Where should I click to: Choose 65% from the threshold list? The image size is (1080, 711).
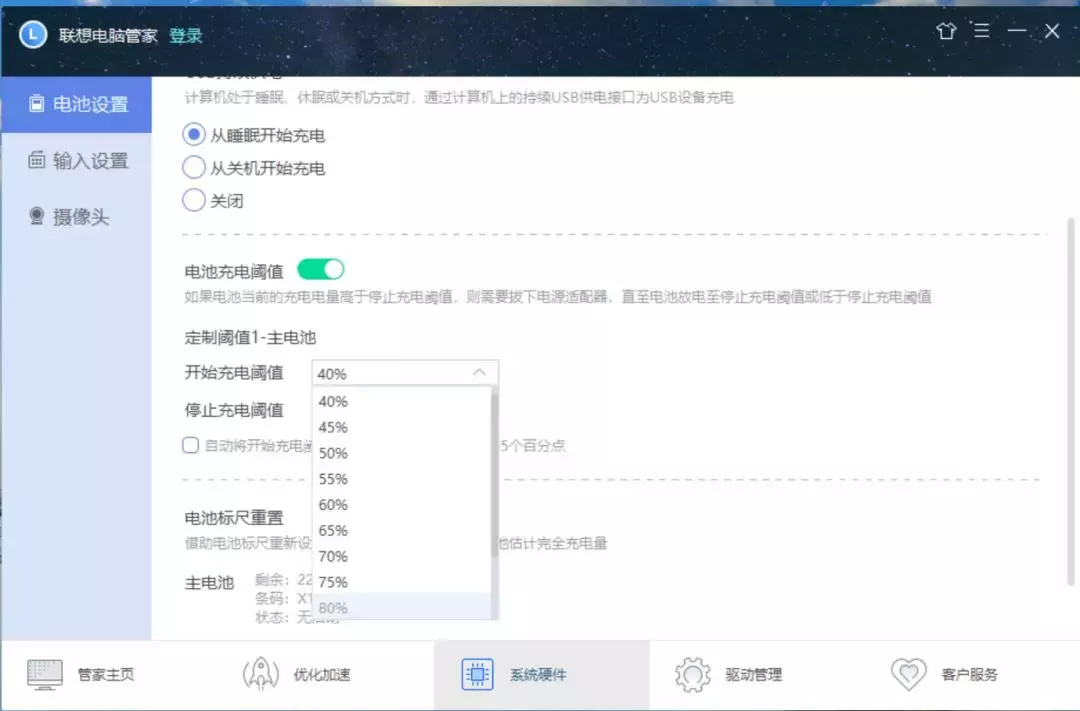402,530
